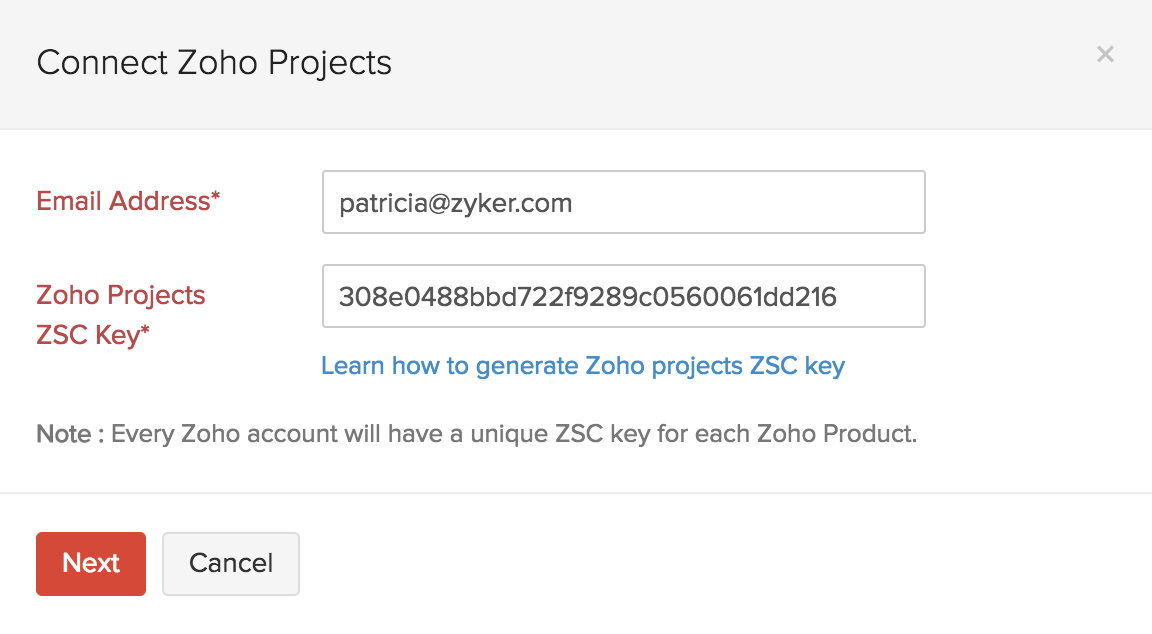Click the end of the email field
This screenshot has height=634, width=1152.
coord(900,202)
